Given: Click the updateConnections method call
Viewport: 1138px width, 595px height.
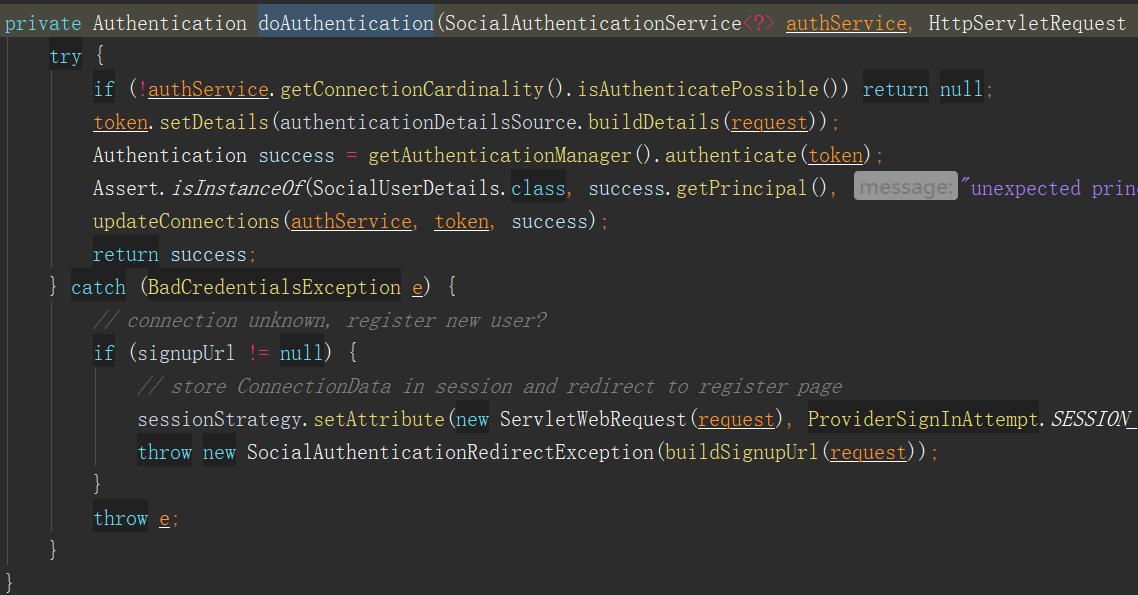Looking at the screenshot, I should (x=186, y=221).
